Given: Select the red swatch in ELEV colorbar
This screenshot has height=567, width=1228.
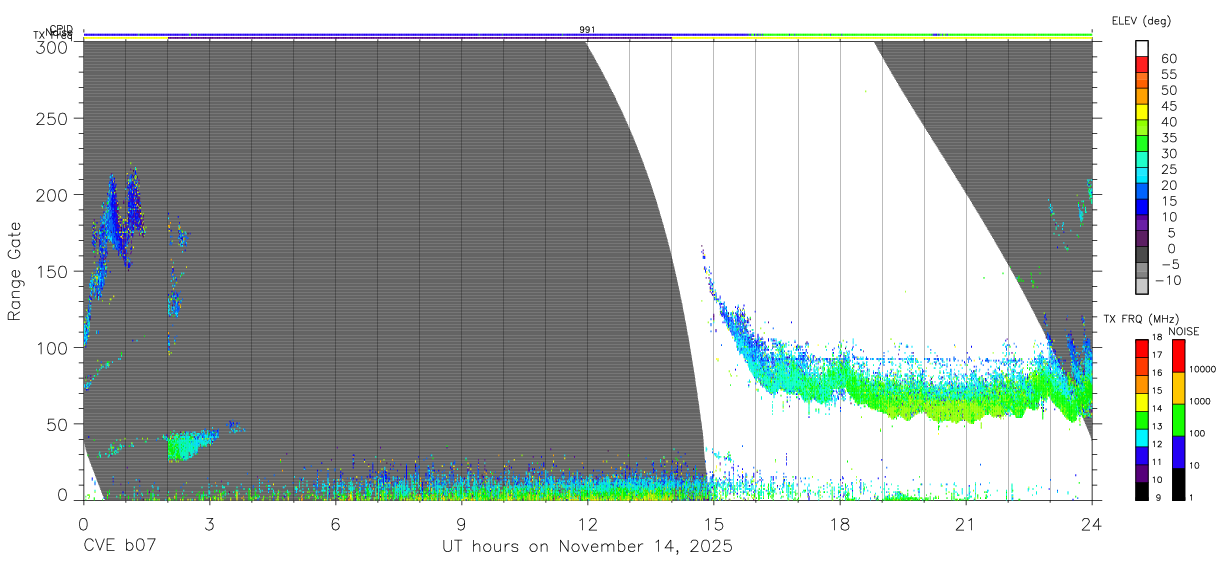Looking at the screenshot, I should 1142,64.
